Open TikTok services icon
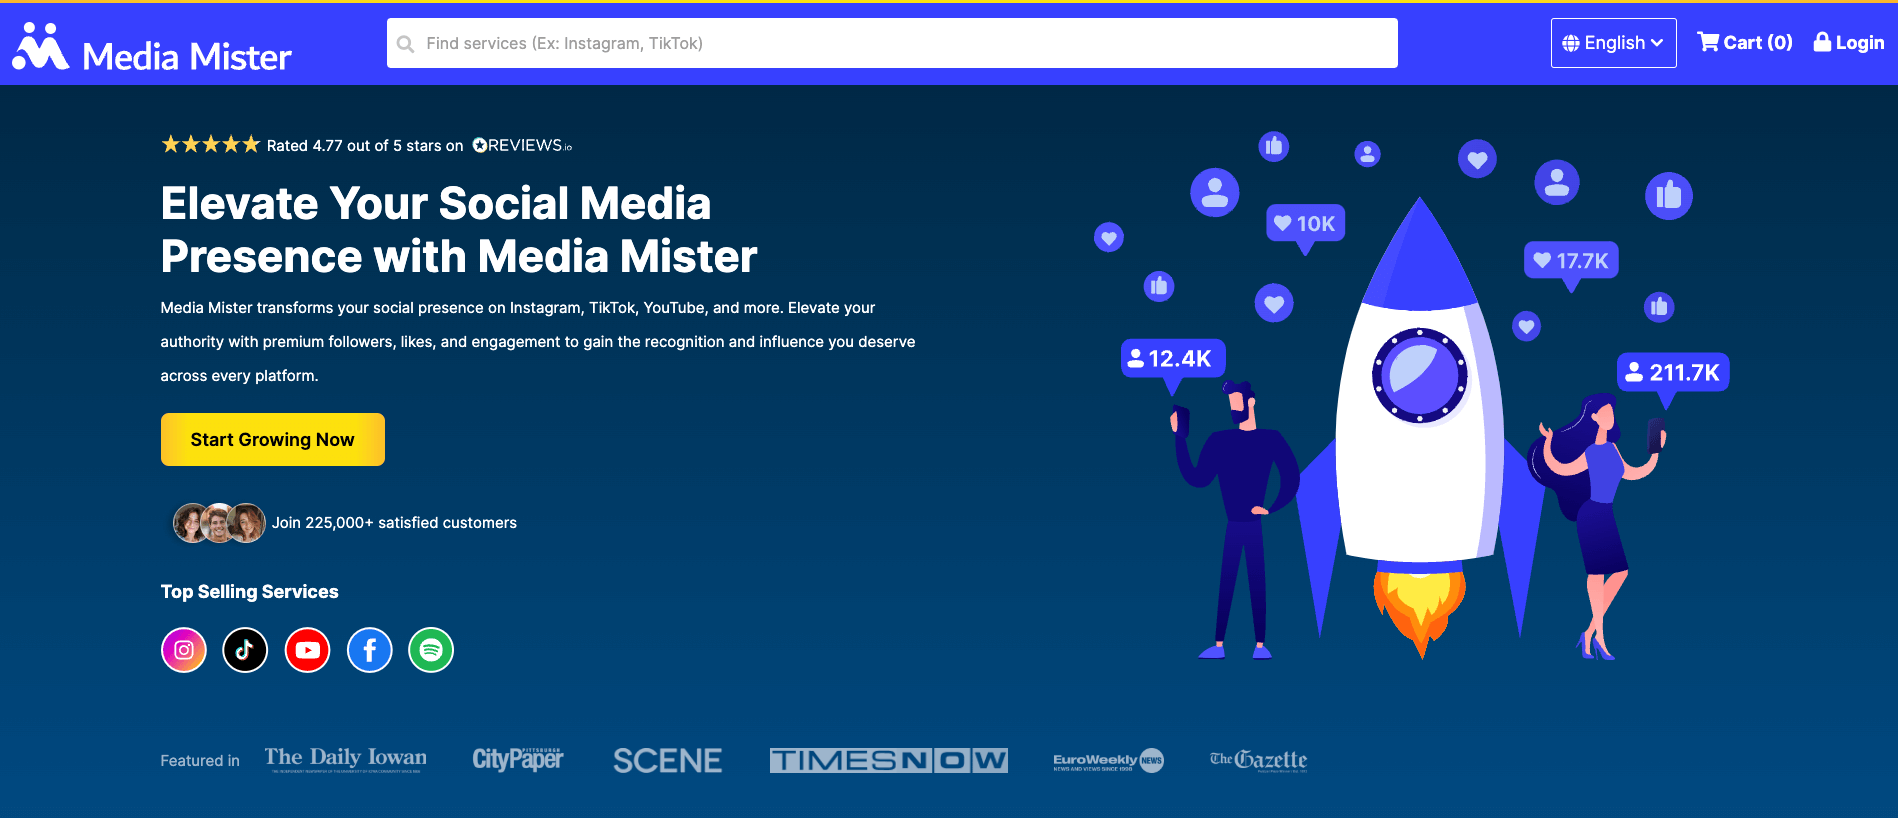 click(x=245, y=650)
